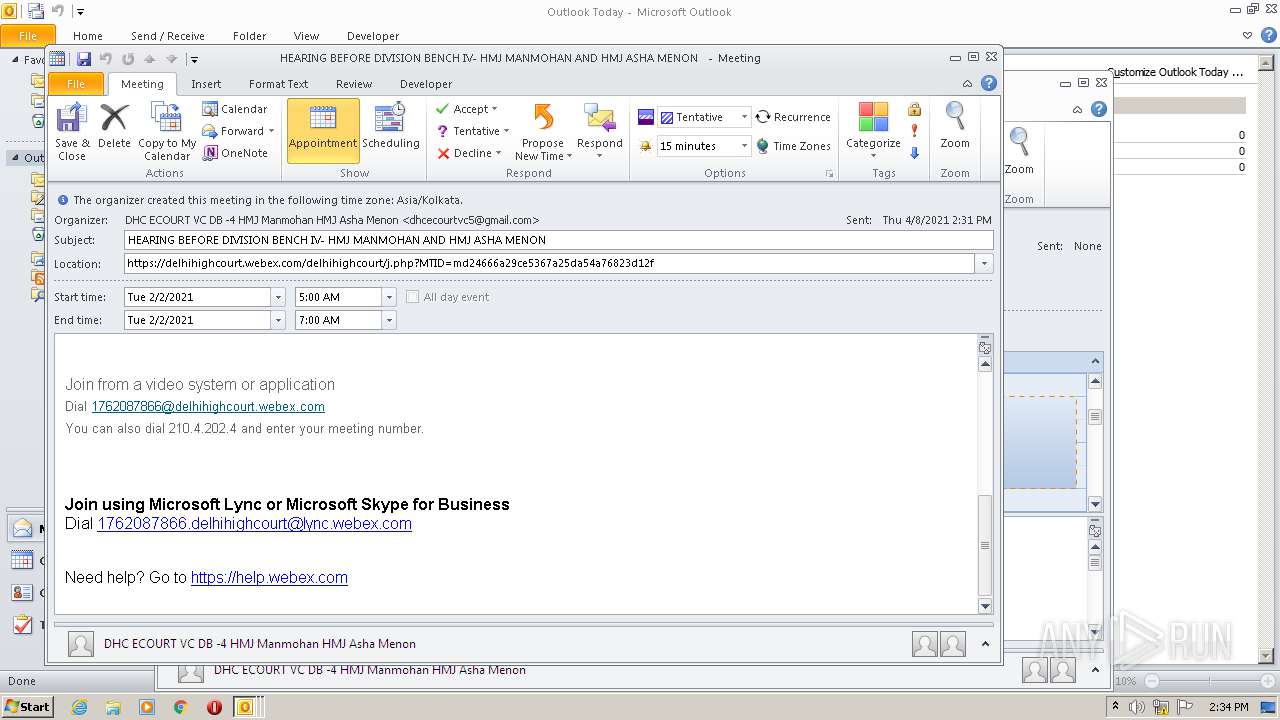Viewport: 1280px width, 720px height.
Task: Open the Send / Receive tab in Outlook
Action: tap(168, 36)
